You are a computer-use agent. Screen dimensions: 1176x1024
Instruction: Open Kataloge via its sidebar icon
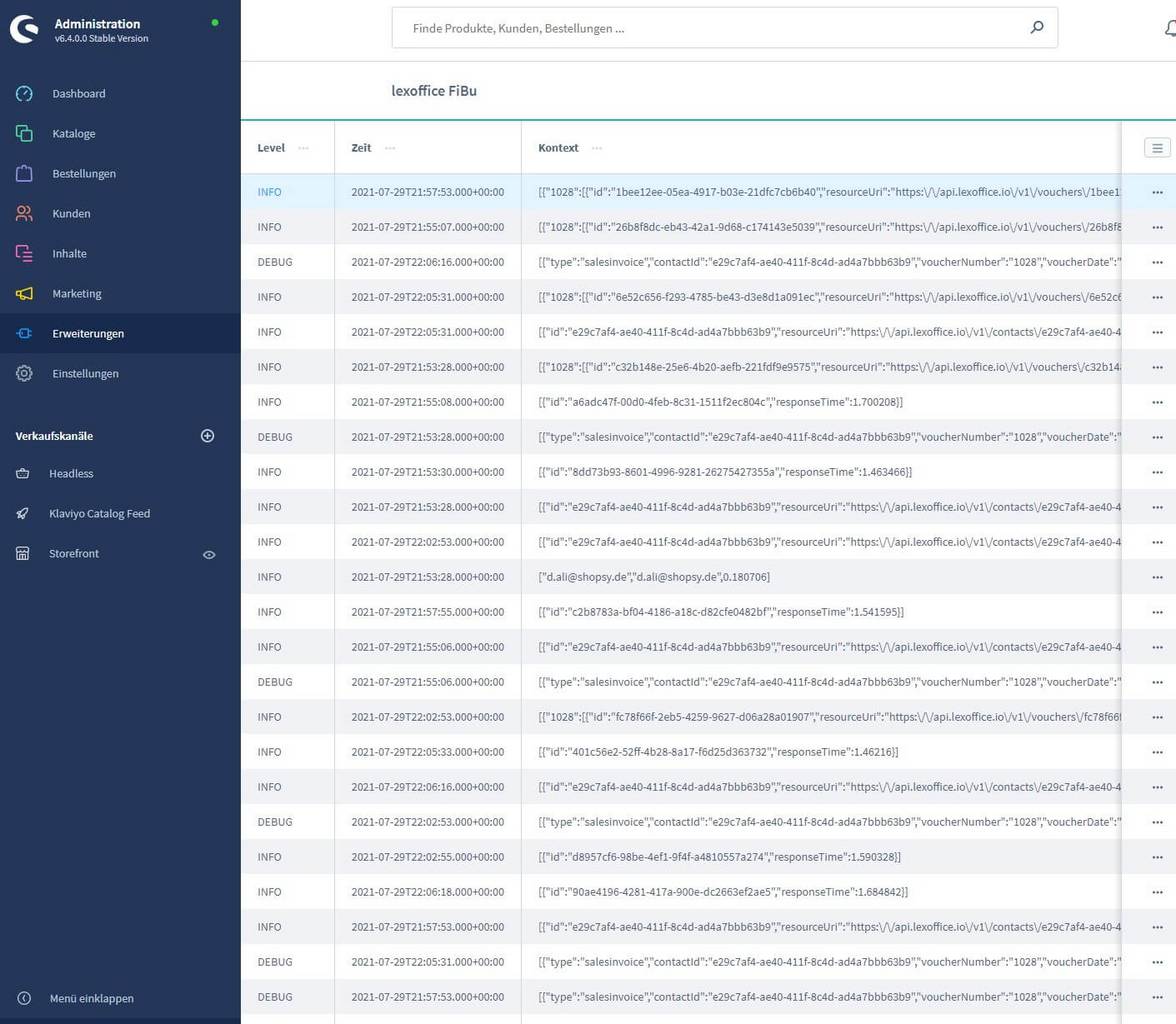pyautogui.click(x=25, y=134)
